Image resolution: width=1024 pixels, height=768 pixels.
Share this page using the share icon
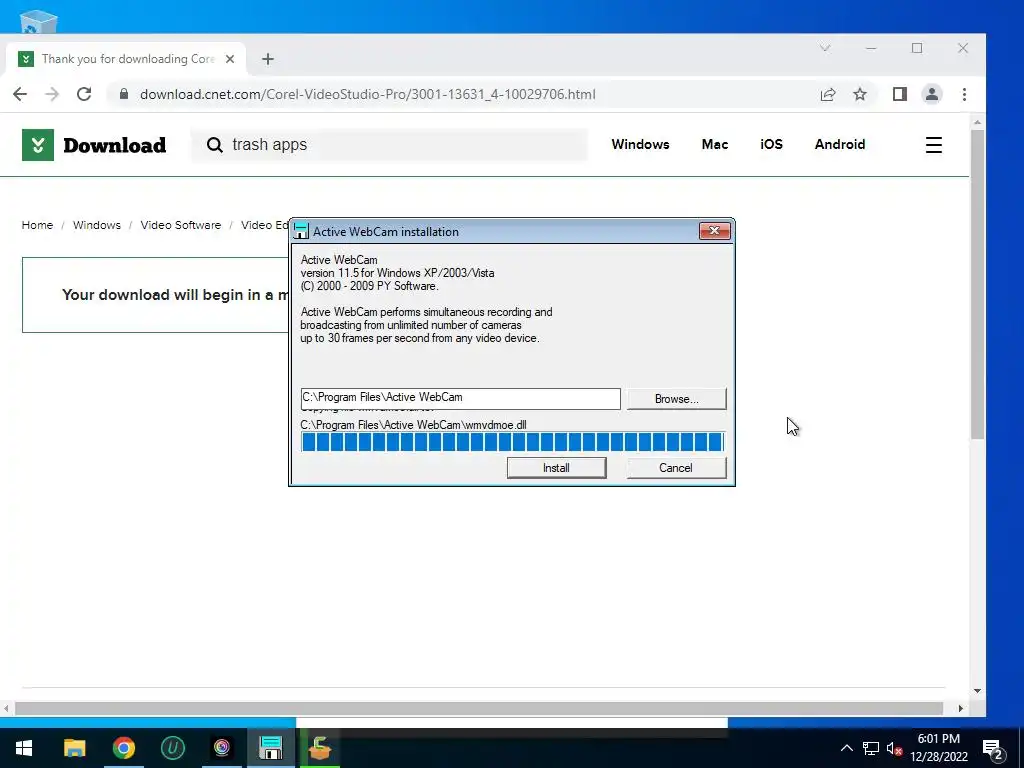828,94
